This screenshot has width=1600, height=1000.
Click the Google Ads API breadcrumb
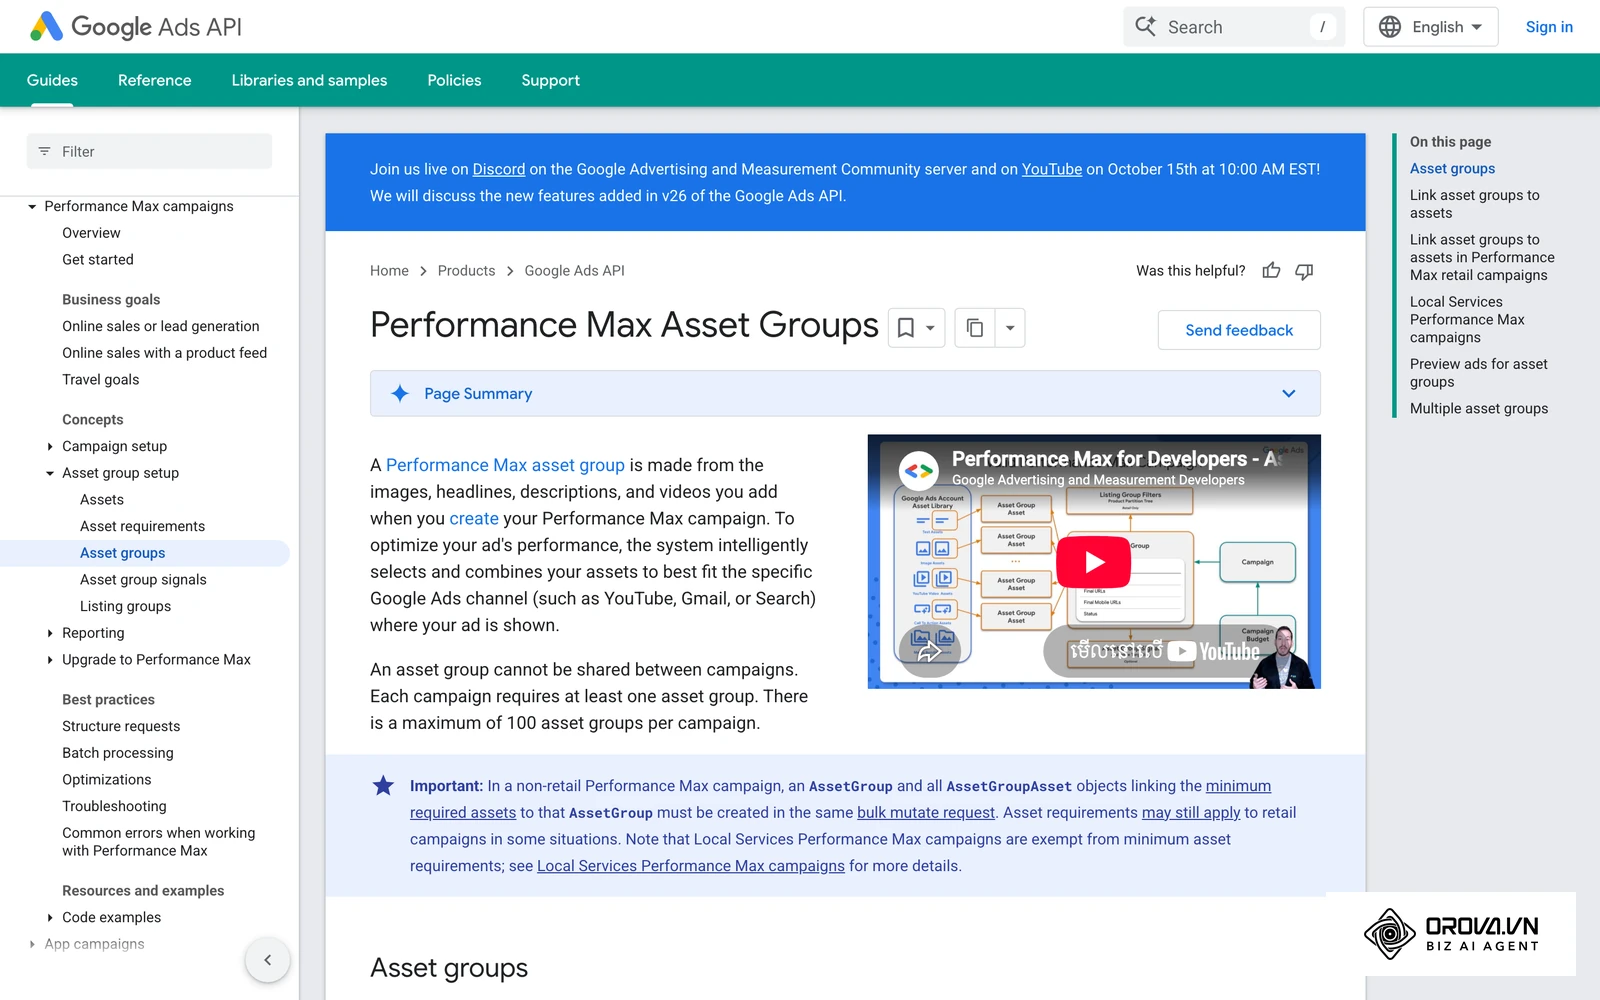point(574,271)
